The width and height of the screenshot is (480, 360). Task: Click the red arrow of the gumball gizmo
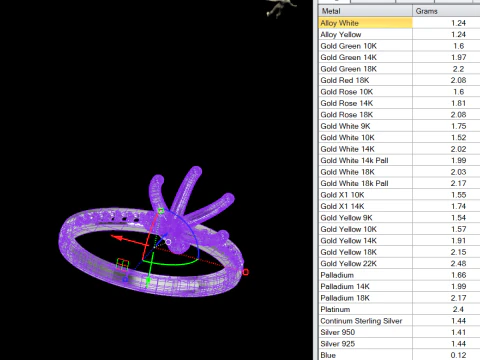pos(117,238)
